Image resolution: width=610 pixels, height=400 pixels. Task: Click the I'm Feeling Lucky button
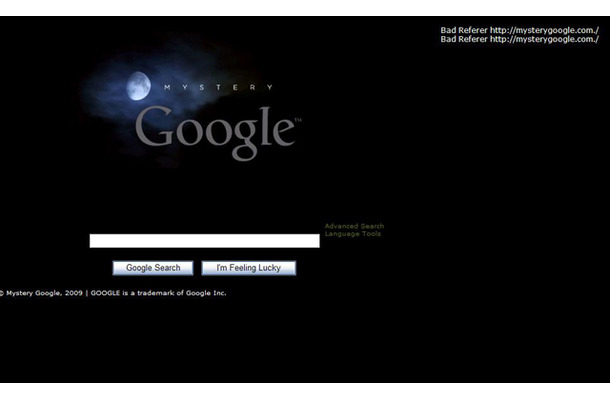coord(249,268)
